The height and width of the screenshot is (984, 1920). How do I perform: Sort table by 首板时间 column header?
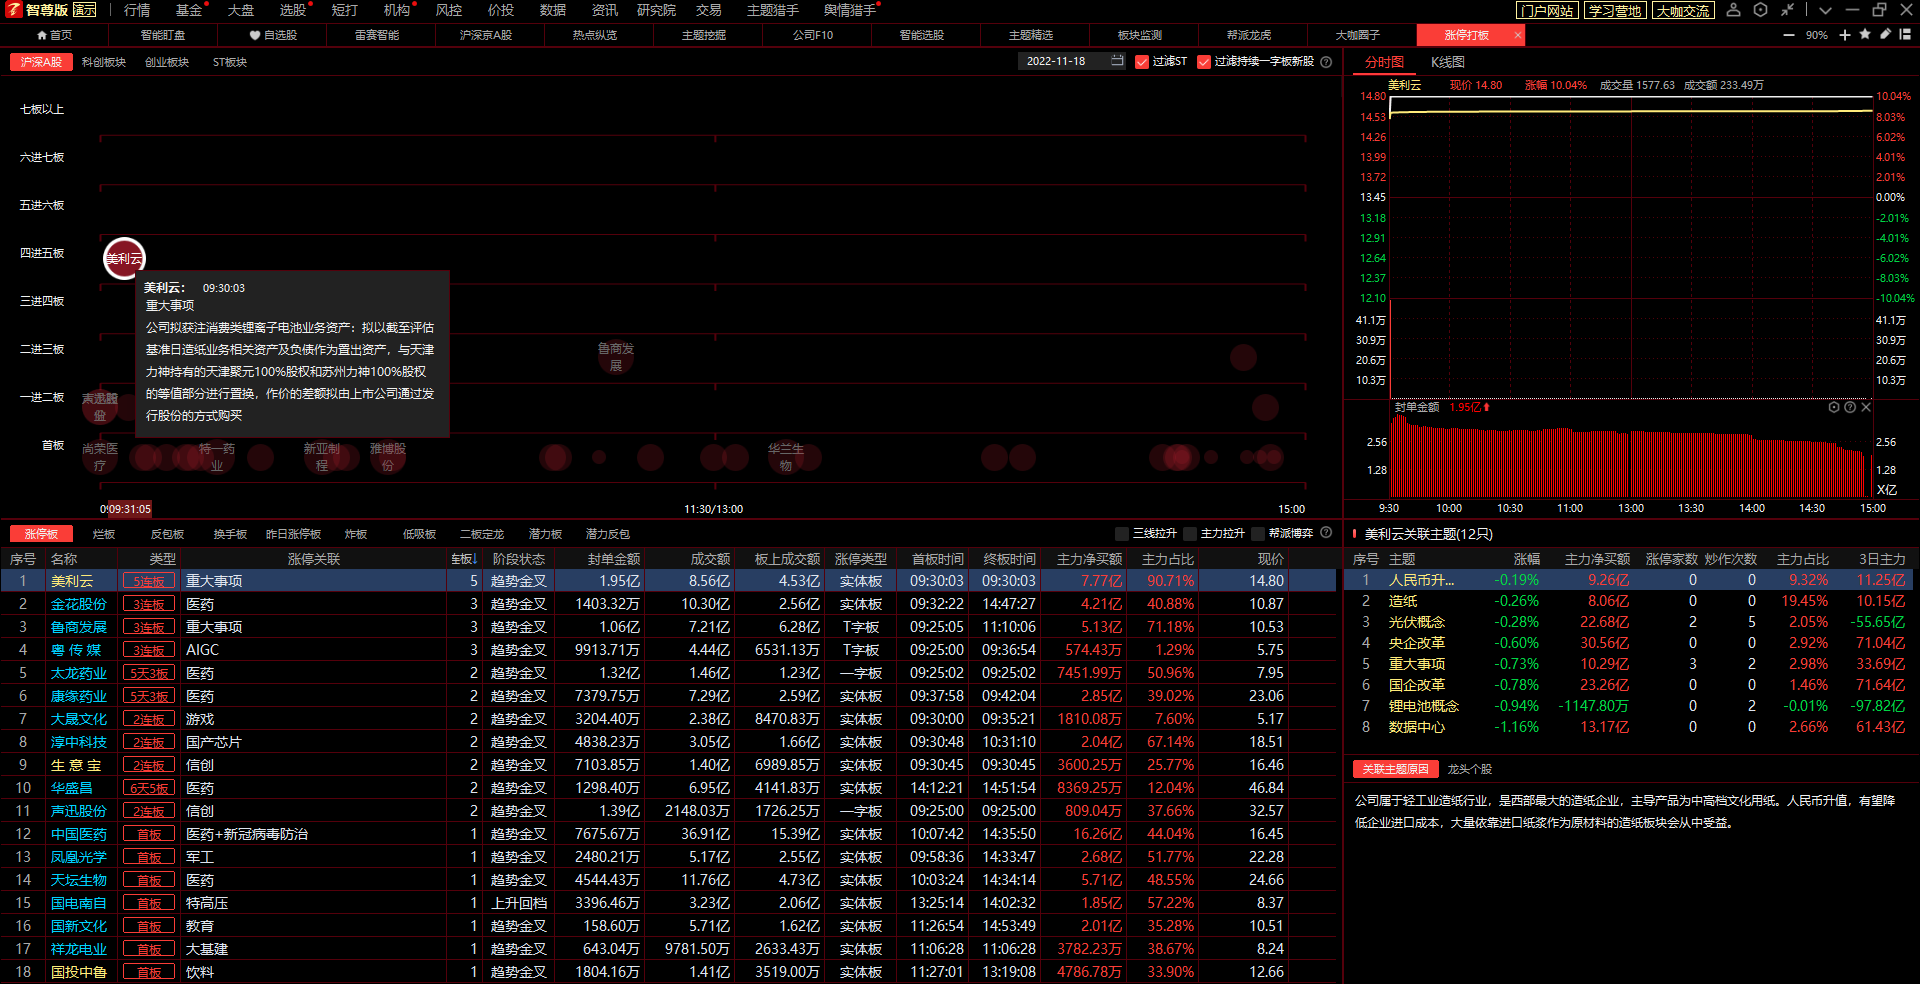click(937, 559)
